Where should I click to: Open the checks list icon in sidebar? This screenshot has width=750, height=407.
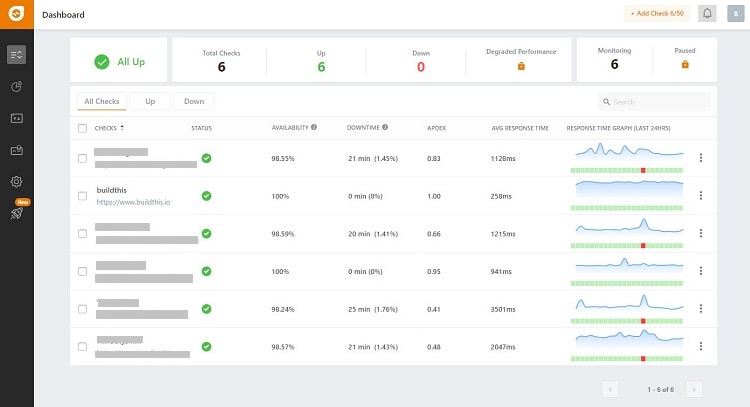pos(16,55)
